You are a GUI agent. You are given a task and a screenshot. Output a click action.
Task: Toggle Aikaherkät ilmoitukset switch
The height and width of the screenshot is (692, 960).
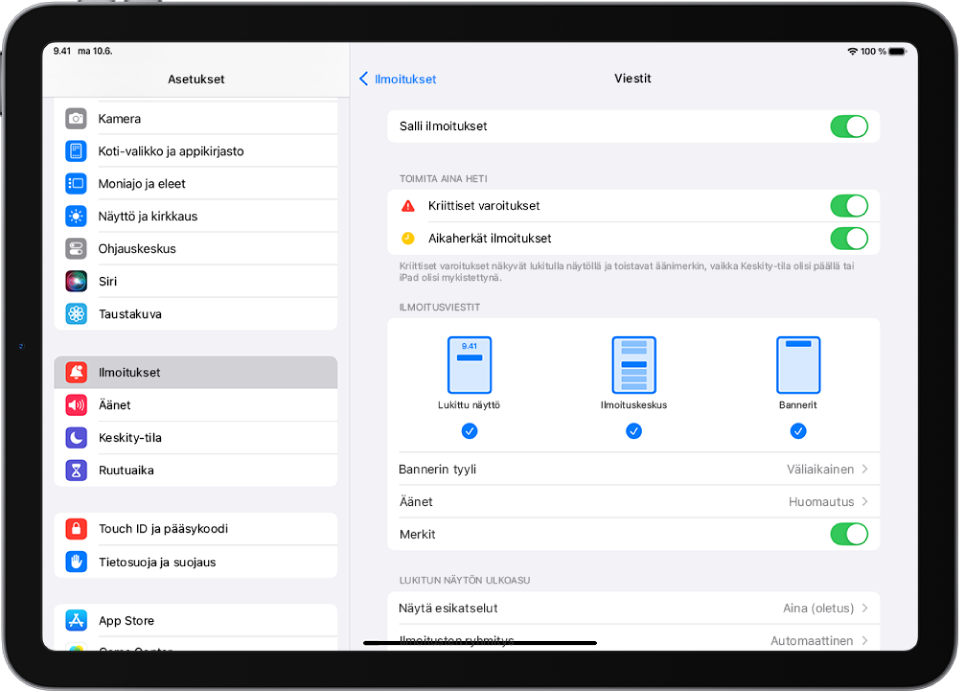(x=849, y=238)
